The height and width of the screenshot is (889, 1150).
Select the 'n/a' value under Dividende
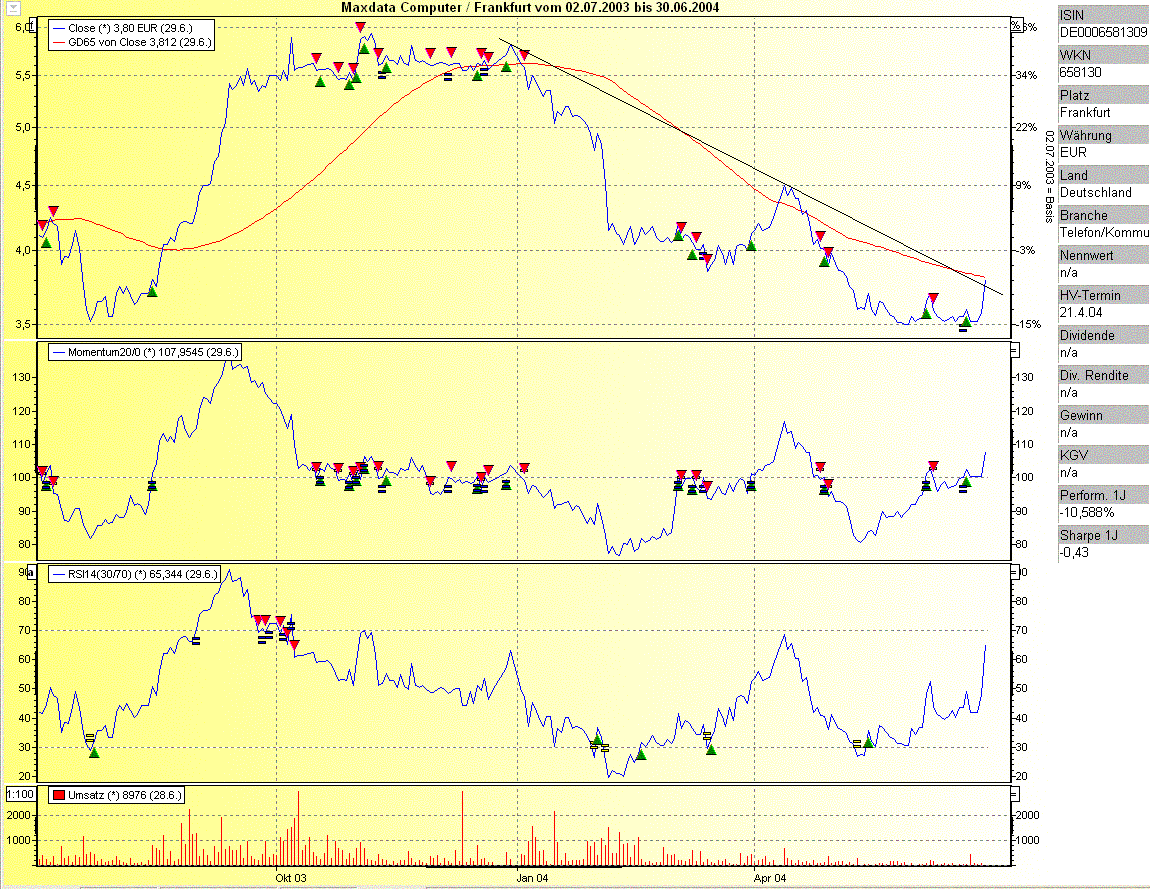pyautogui.click(x=1069, y=353)
